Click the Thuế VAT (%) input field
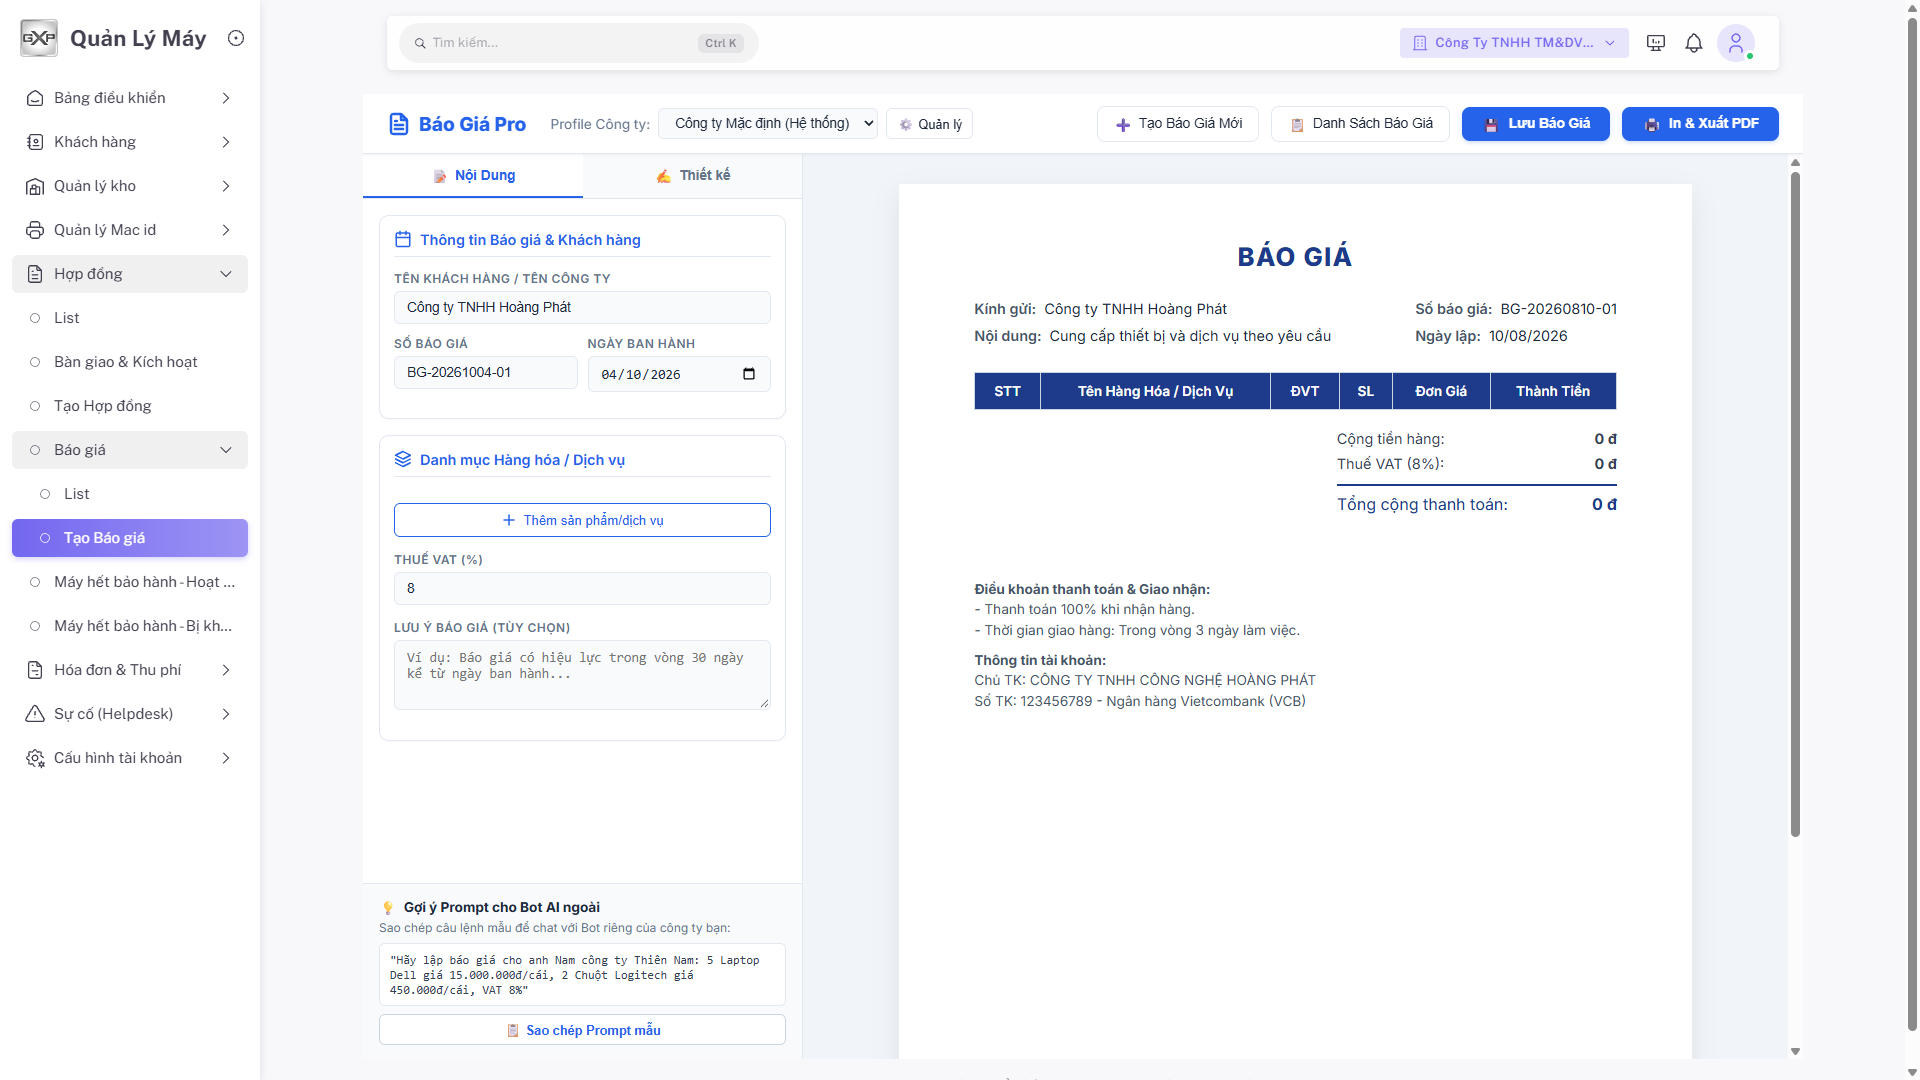Viewport: 1920px width, 1080px height. point(582,588)
